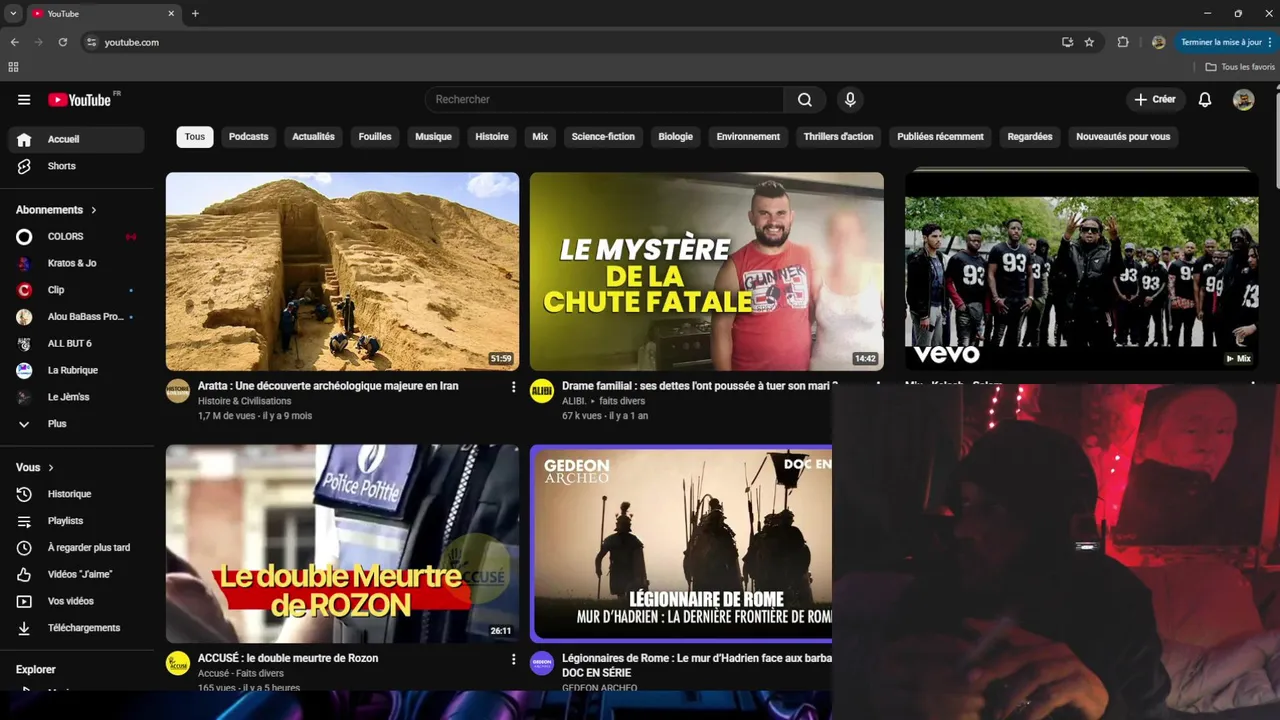Viewport: 1280px width, 720px height.
Task: Click the Histoire & Civilisations channel avatar
Action: click(x=178, y=391)
